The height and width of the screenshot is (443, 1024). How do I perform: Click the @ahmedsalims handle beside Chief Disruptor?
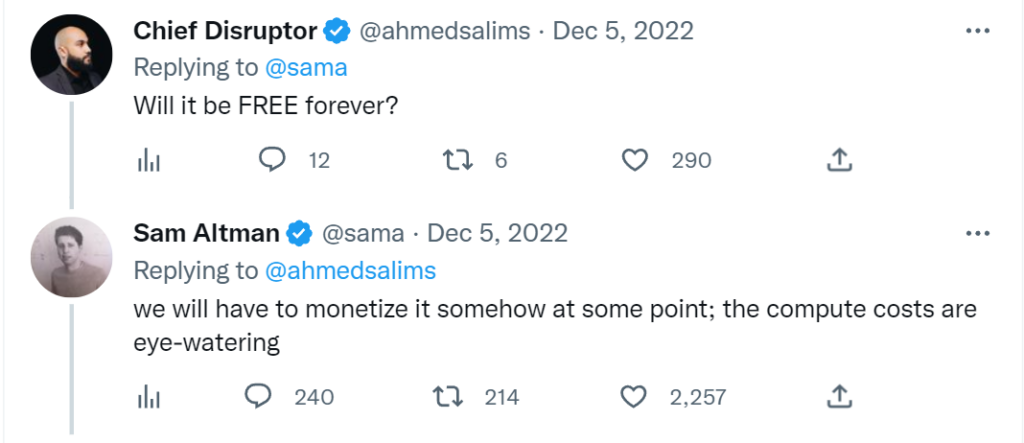tap(445, 31)
